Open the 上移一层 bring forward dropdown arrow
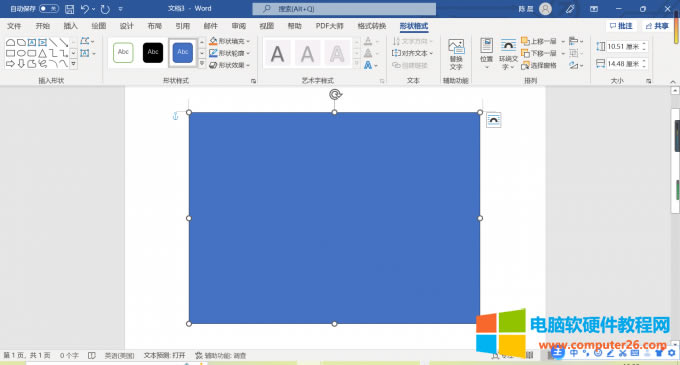 pos(563,42)
